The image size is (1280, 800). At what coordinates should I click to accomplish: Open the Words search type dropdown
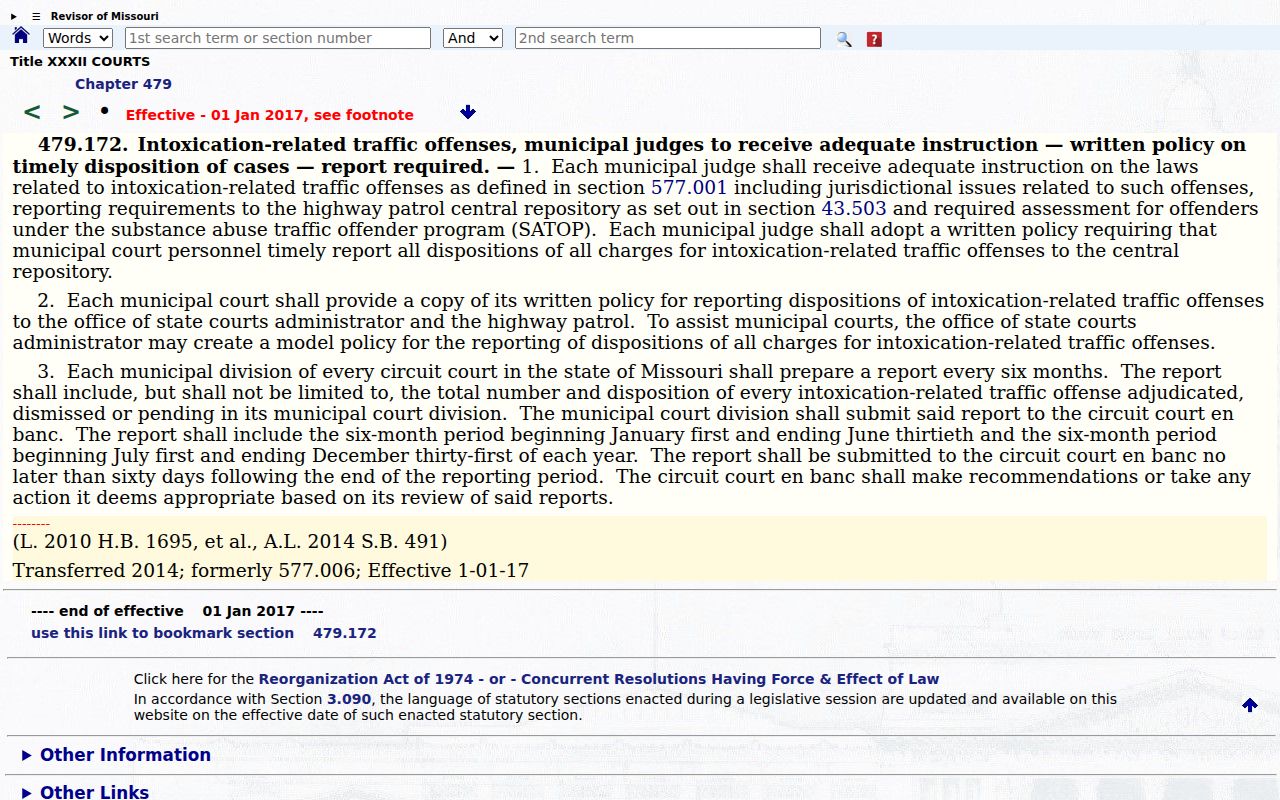pyautogui.click(x=78, y=38)
